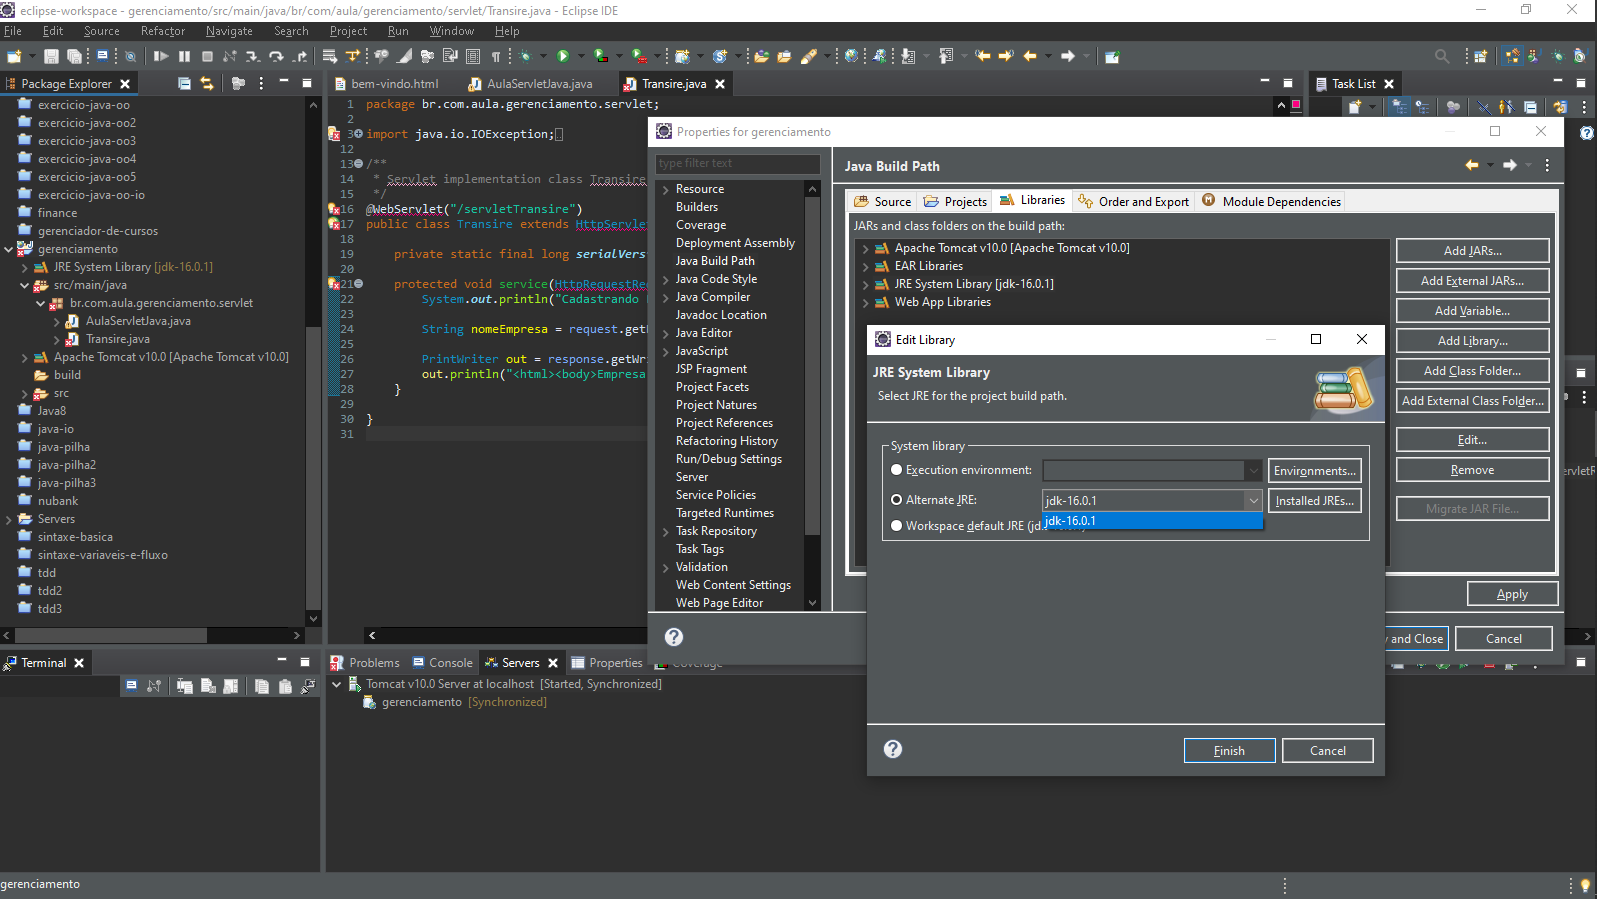The image size is (1597, 899).
Task: Switch to the Order and Export tab
Action: click(x=1133, y=201)
